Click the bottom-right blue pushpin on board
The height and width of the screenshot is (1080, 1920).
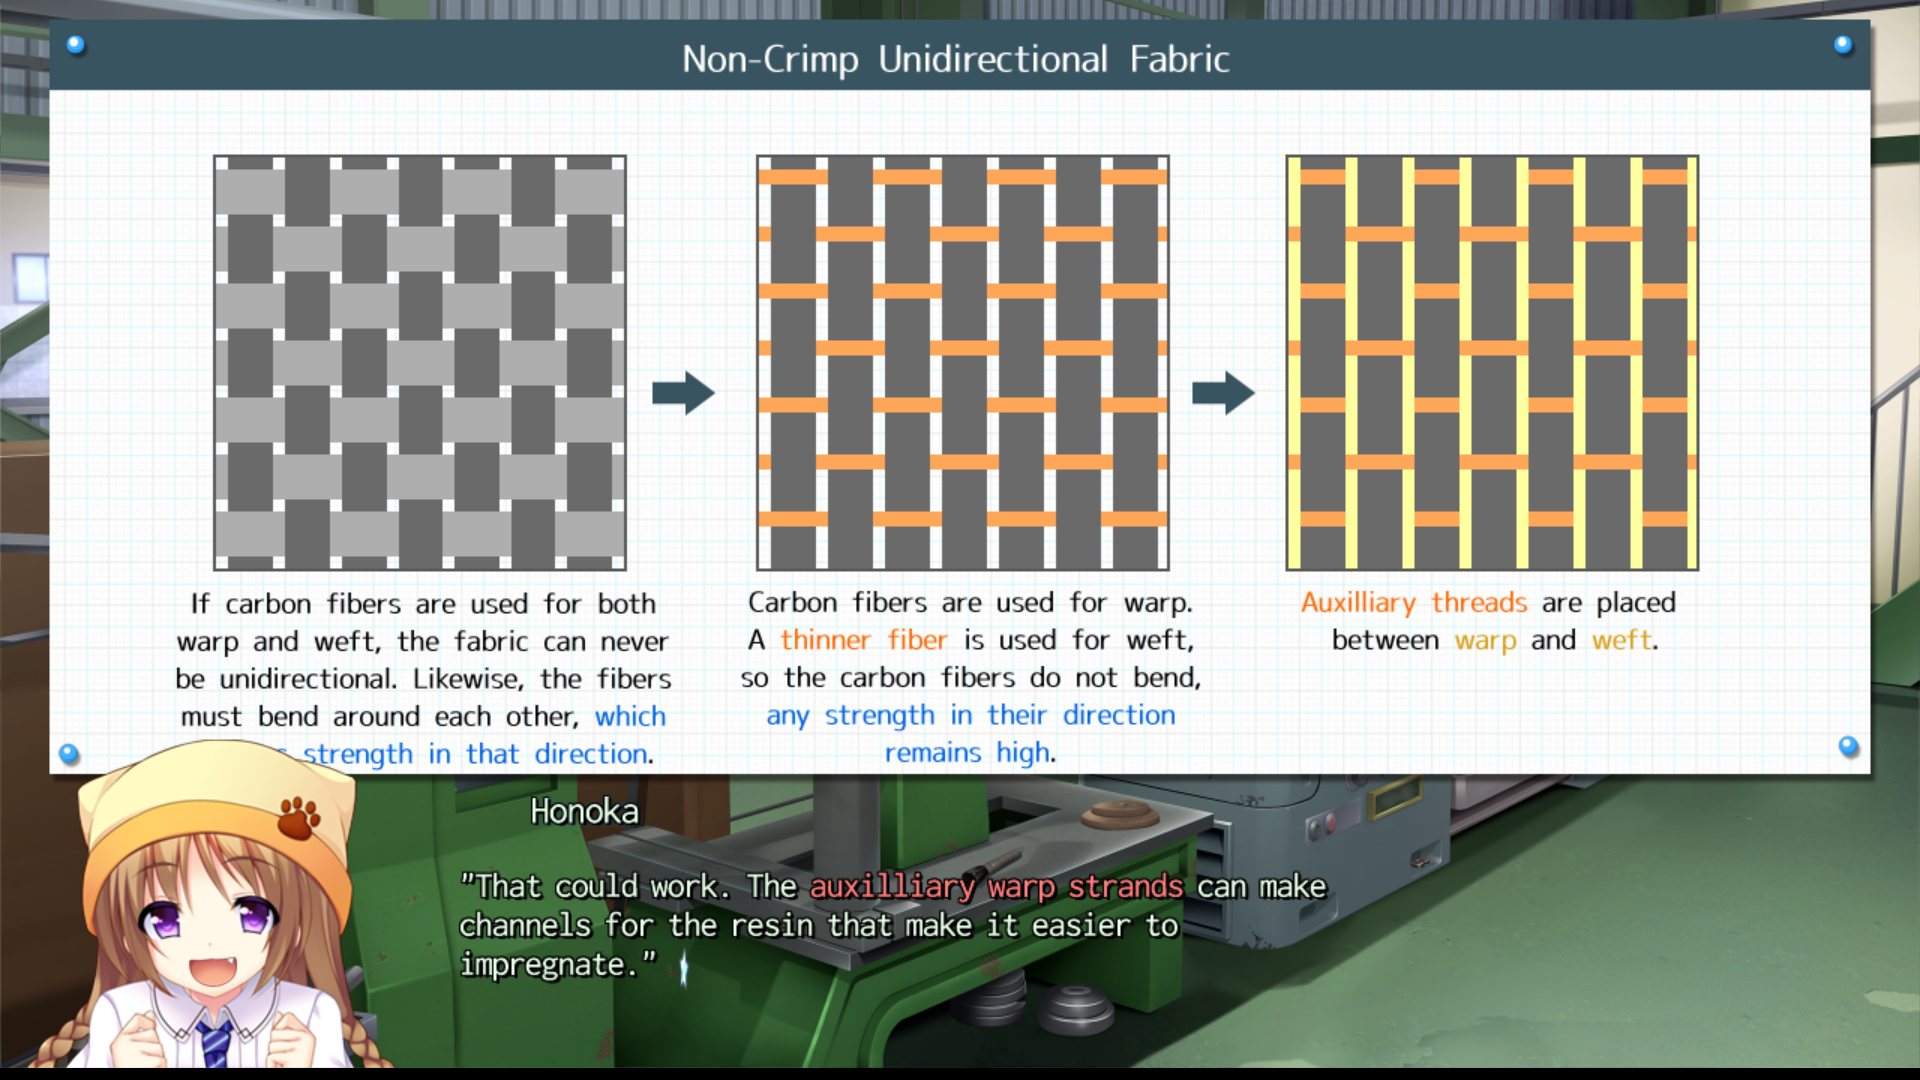pos(1848,746)
